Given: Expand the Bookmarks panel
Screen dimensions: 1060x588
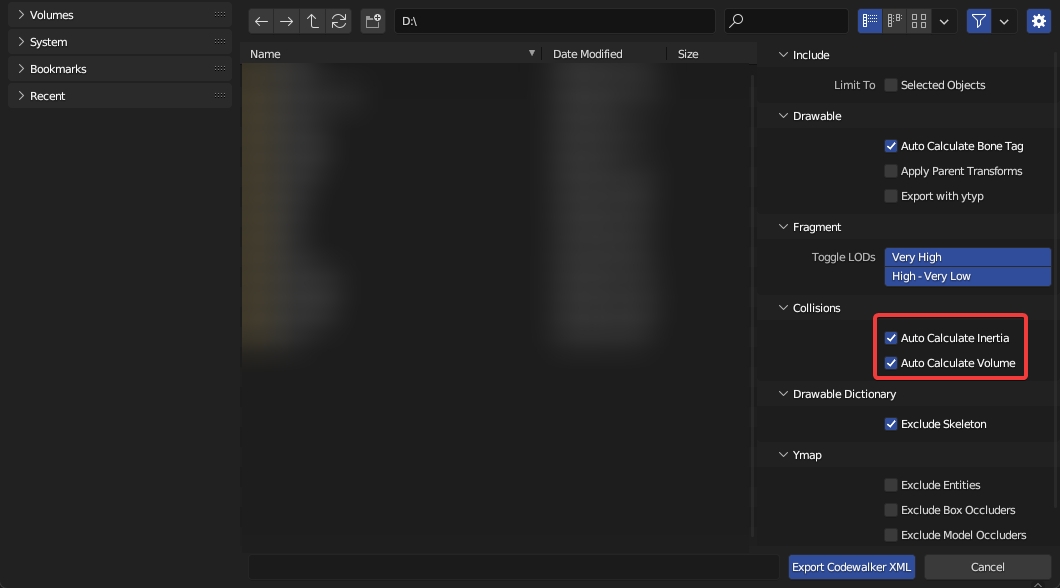Looking at the screenshot, I should point(21,69).
